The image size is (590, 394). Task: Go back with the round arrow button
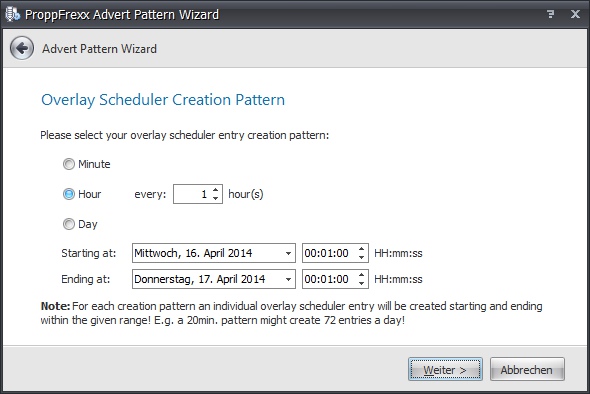pos(22,48)
